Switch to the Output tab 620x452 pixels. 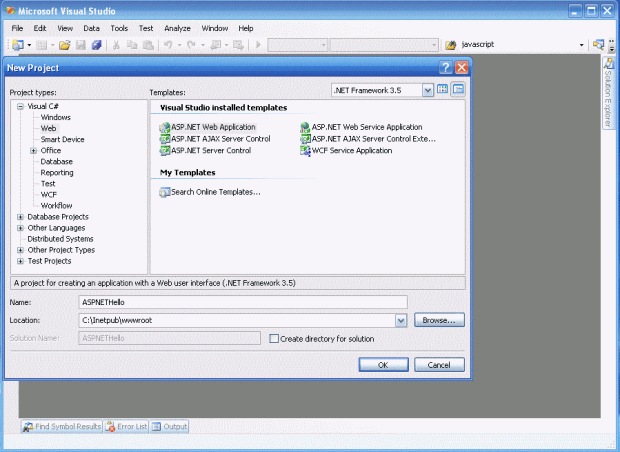point(170,427)
